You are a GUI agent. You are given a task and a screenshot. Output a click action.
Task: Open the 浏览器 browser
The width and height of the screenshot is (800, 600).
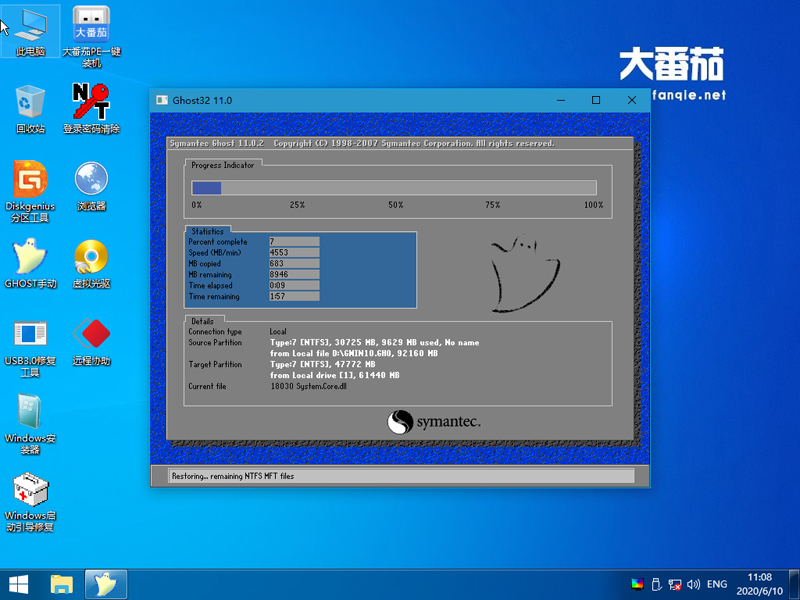tap(92, 180)
